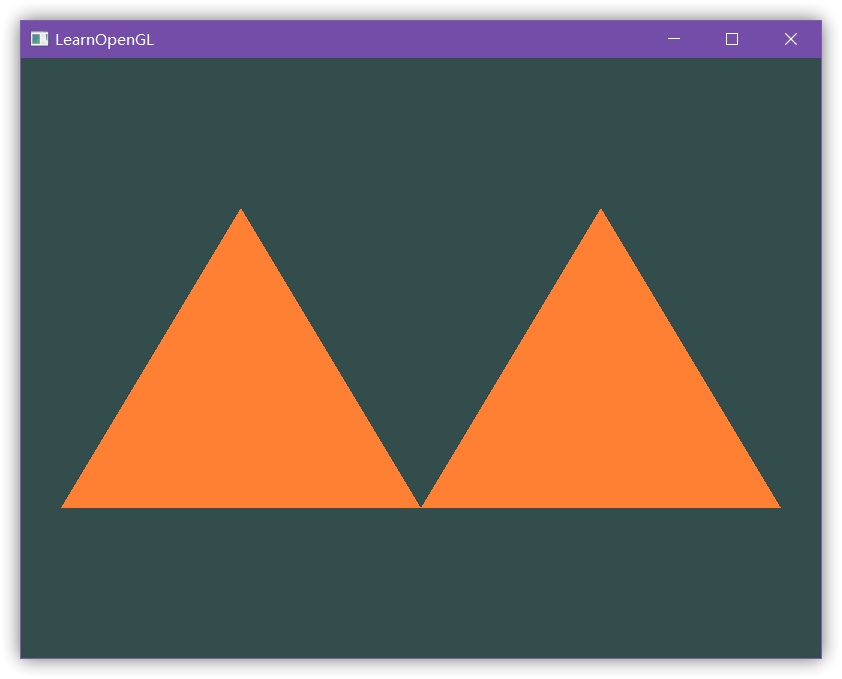Click the top vertex of the right triangle
Image resolution: width=842 pixels, height=679 pixels.
[601, 212]
